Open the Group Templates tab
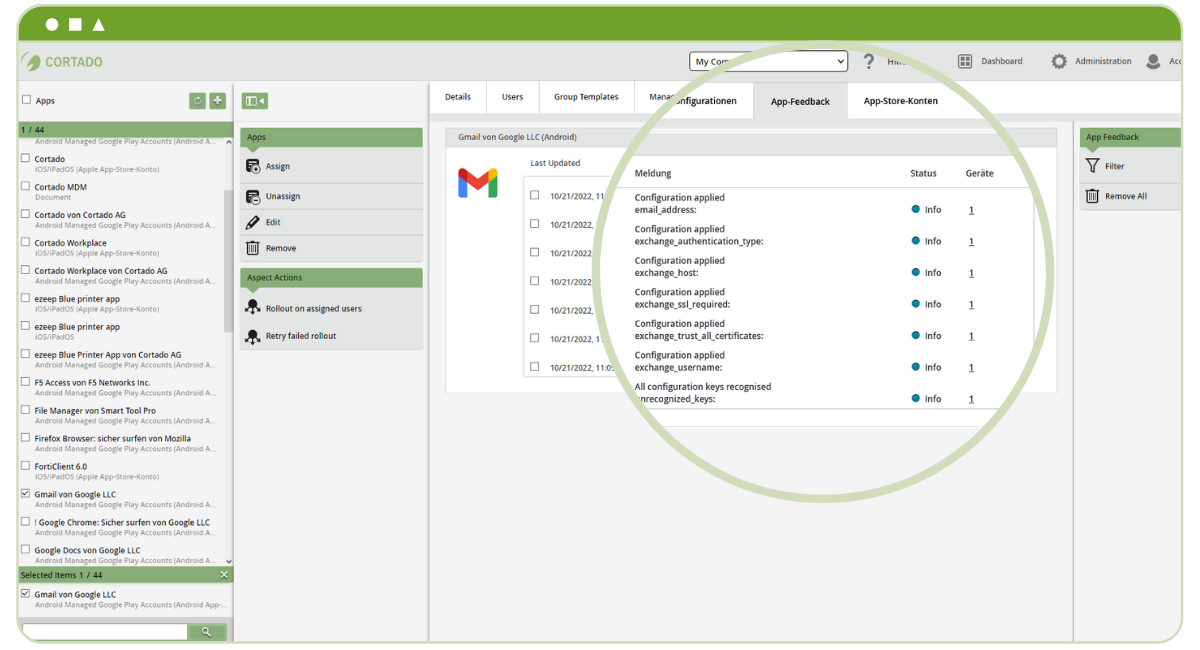The width and height of the screenshot is (1200, 650). pos(586,96)
